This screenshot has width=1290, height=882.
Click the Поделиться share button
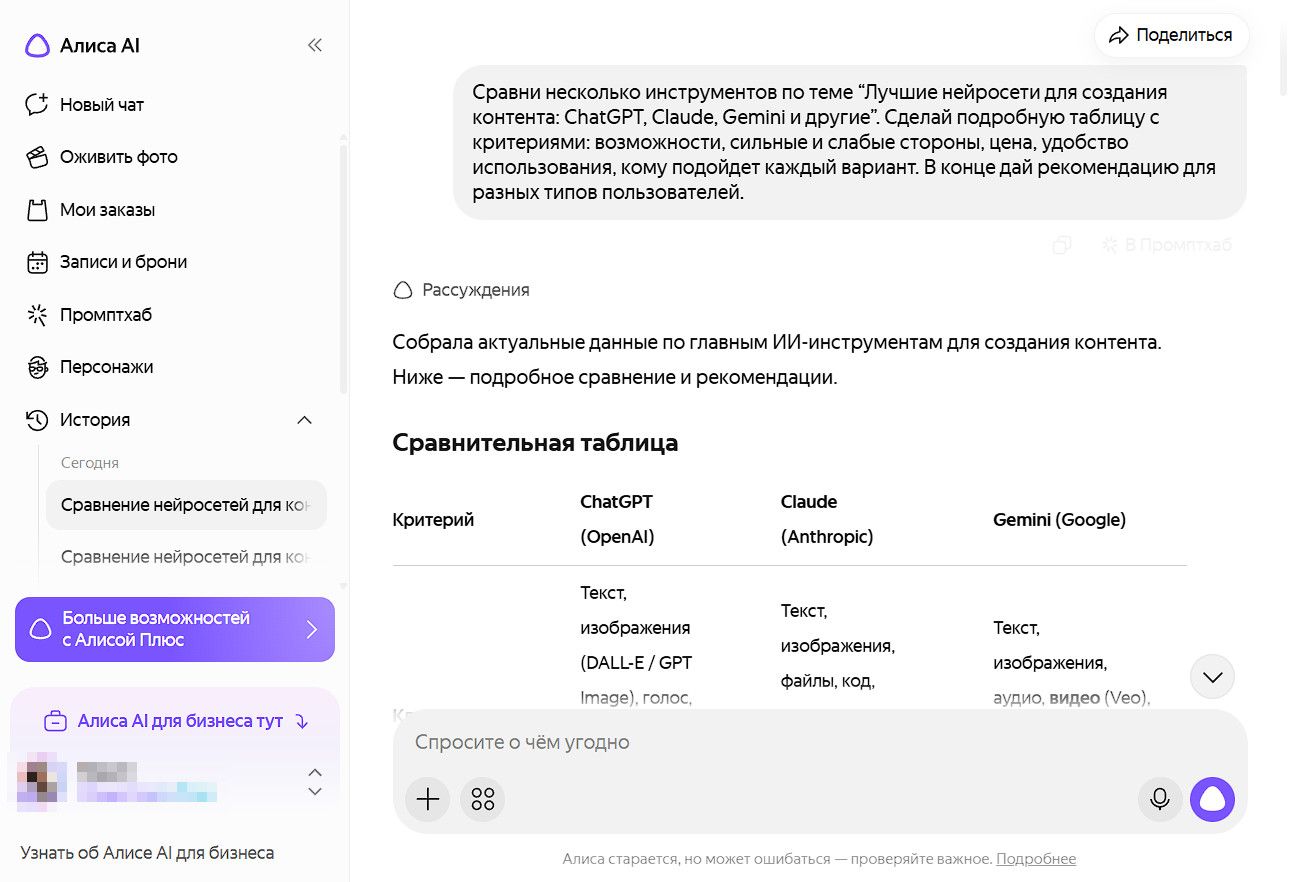click(x=1171, y=35)
